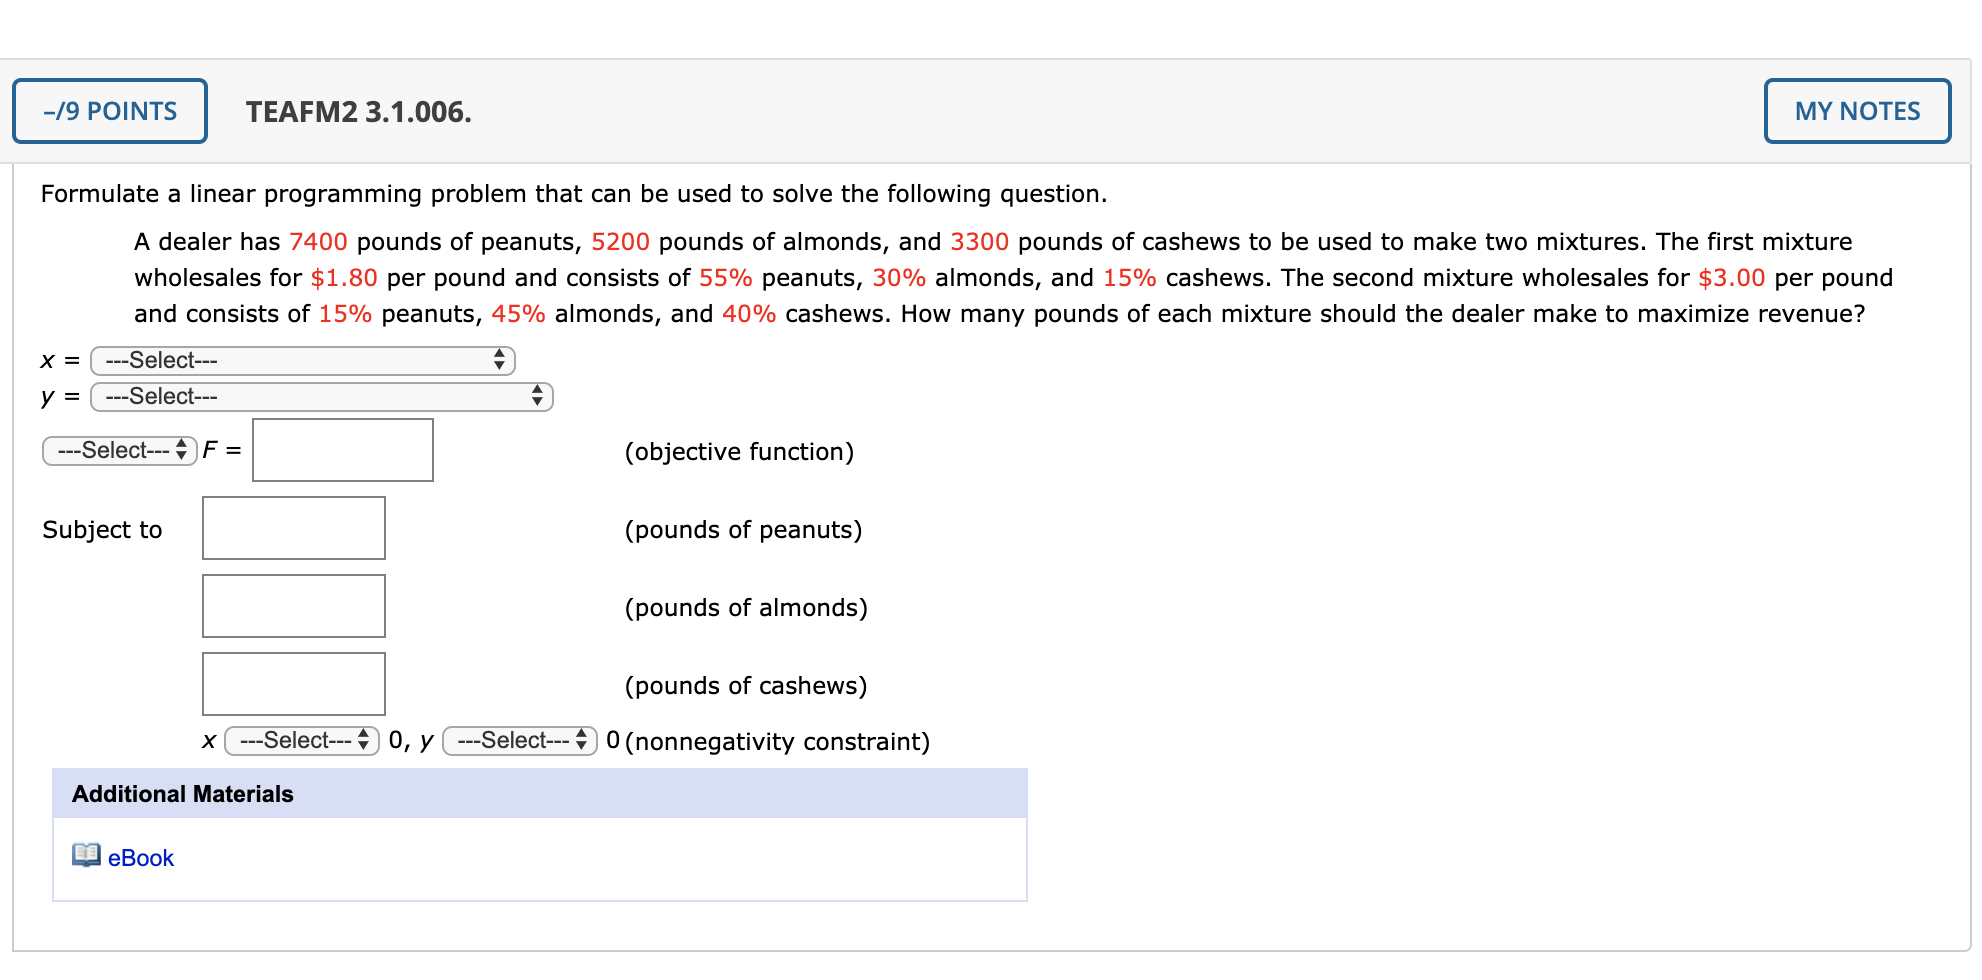Click the Subject to label
This screenshot has width=1982, height=980.
[x=102, y=529]
